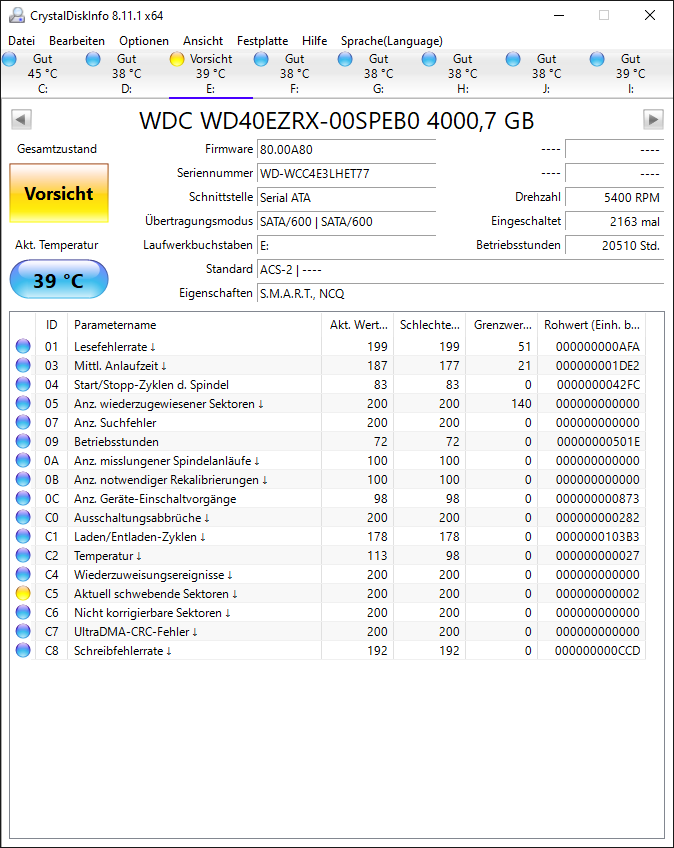
Task: Select the Anz. notwendiger Rekalibrierungen row
Action: tap(328, 480)
